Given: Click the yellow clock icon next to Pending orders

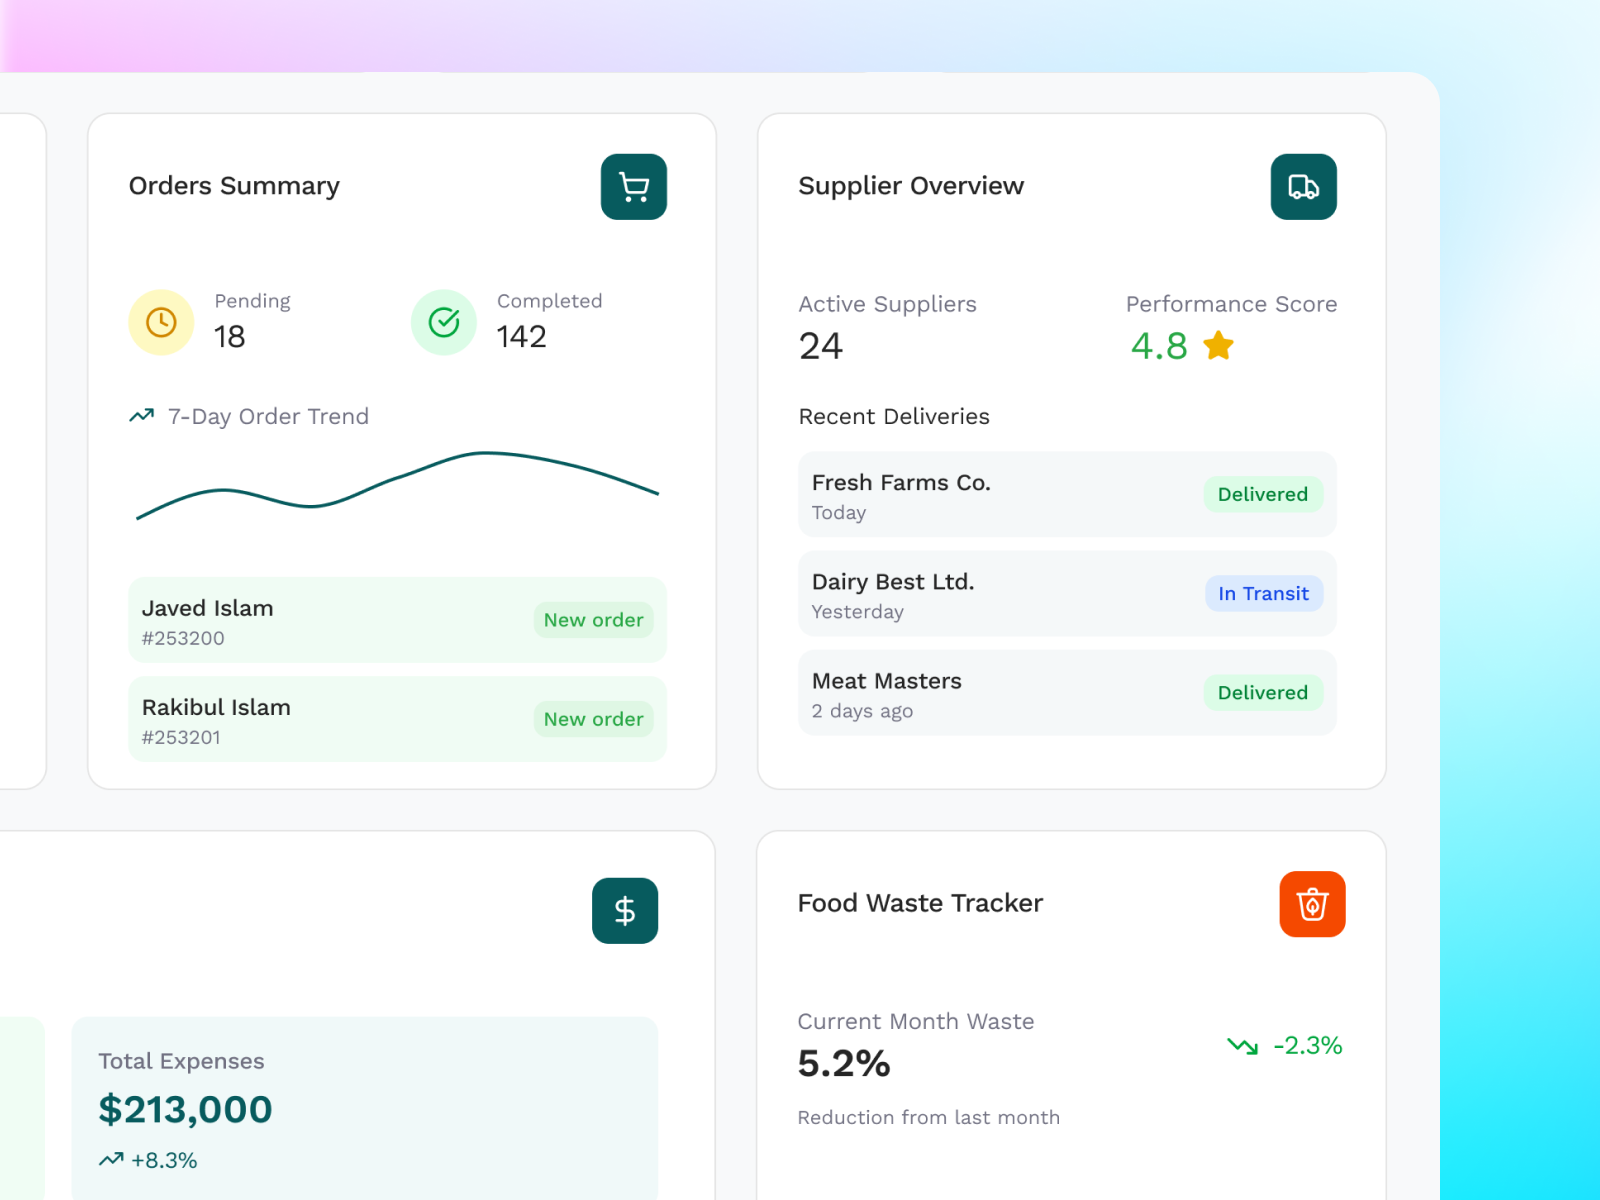Looking at the screenshot, I should [x=161, y=322].
